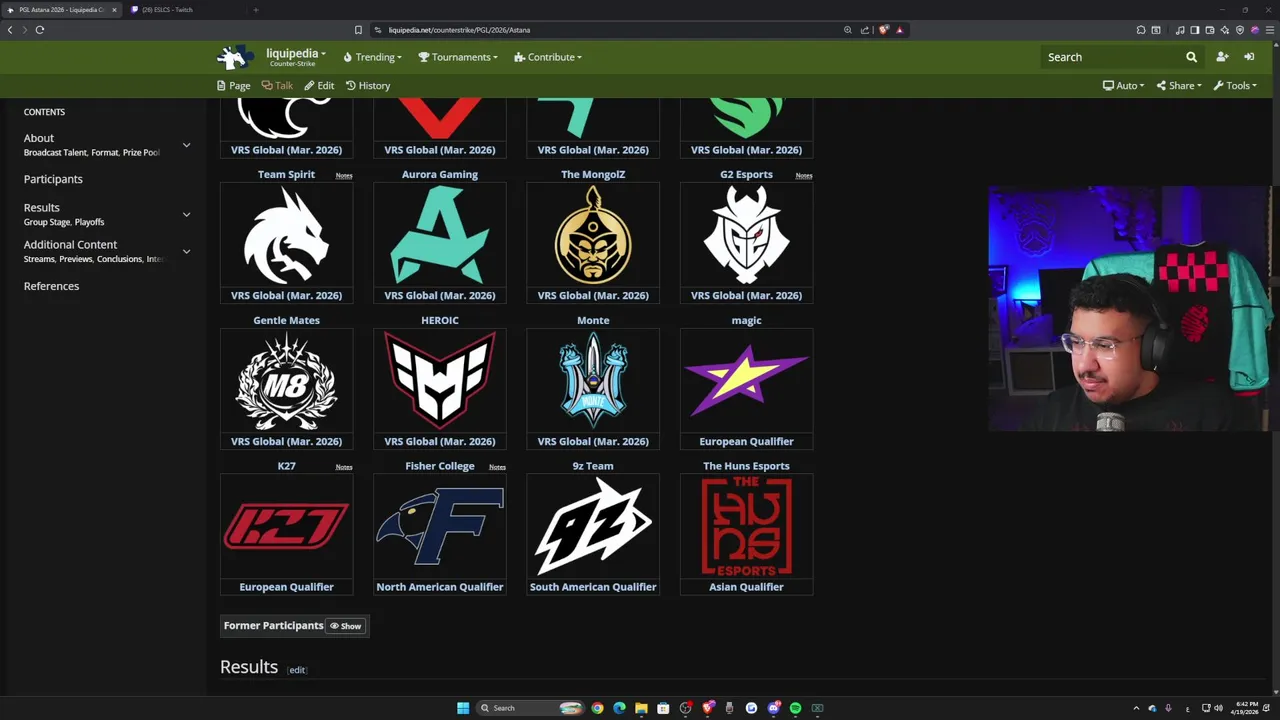This screenshot has width=1280, height=720.
Task: Open a new browser tab
Action: click(255, 10)
